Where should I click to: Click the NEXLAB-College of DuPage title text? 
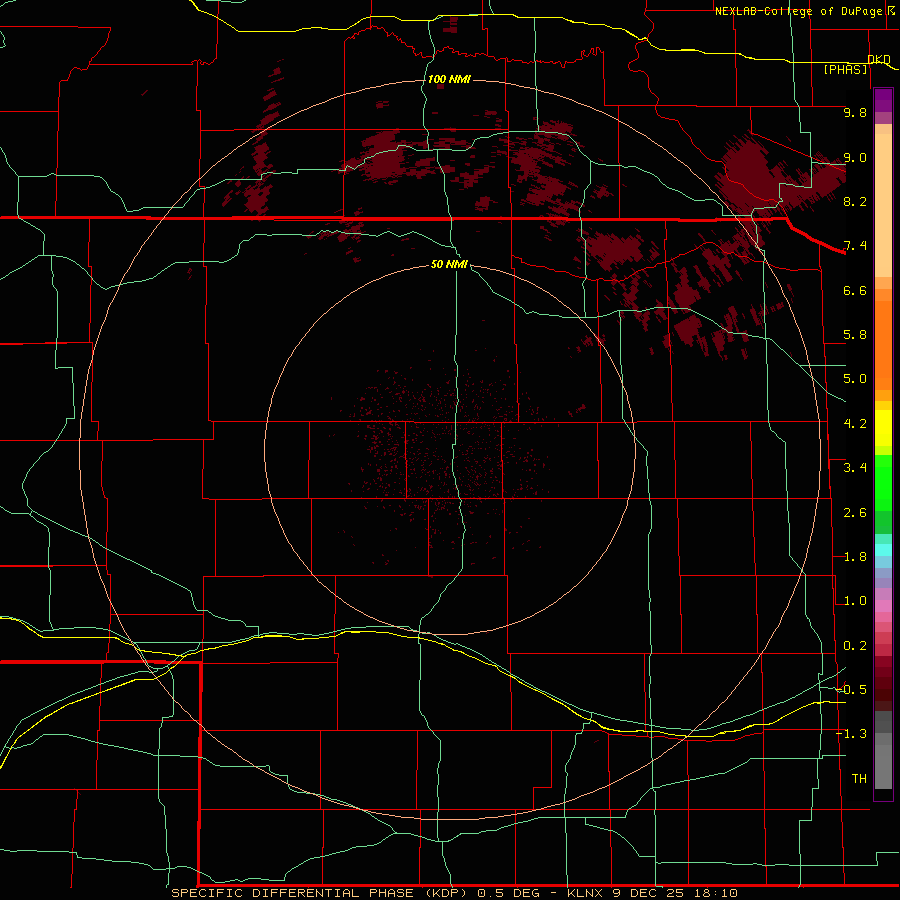pyautogui.click(x=798, y=11)
